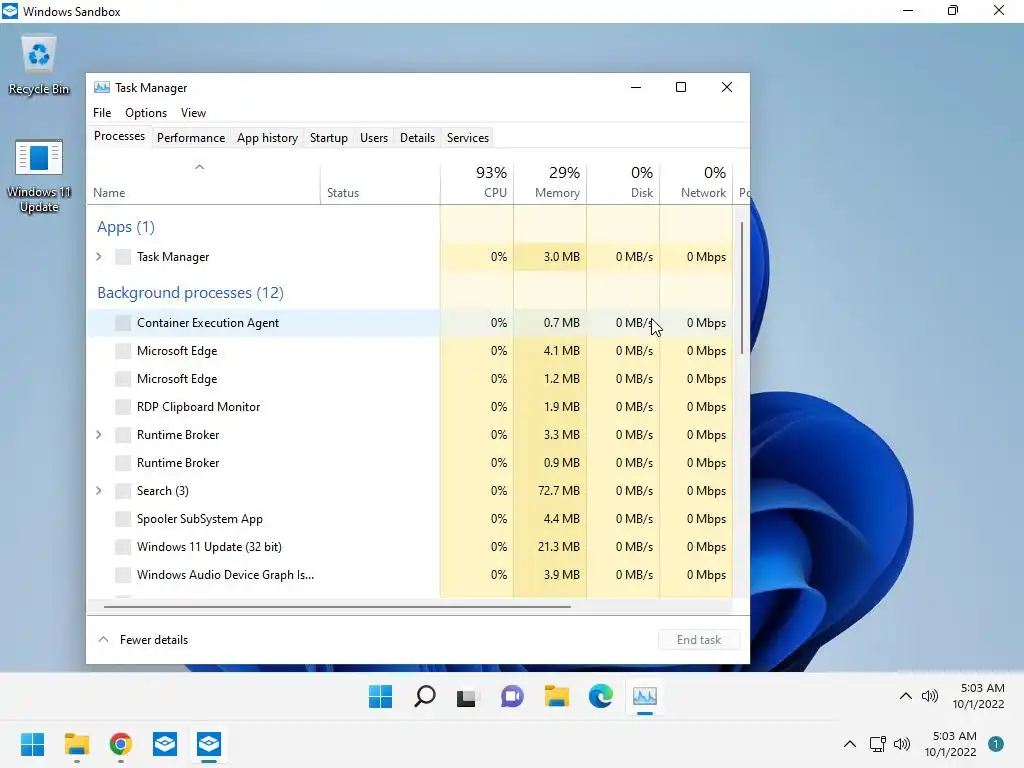
Task: Sort by Status column header
Action: [381, 182]
